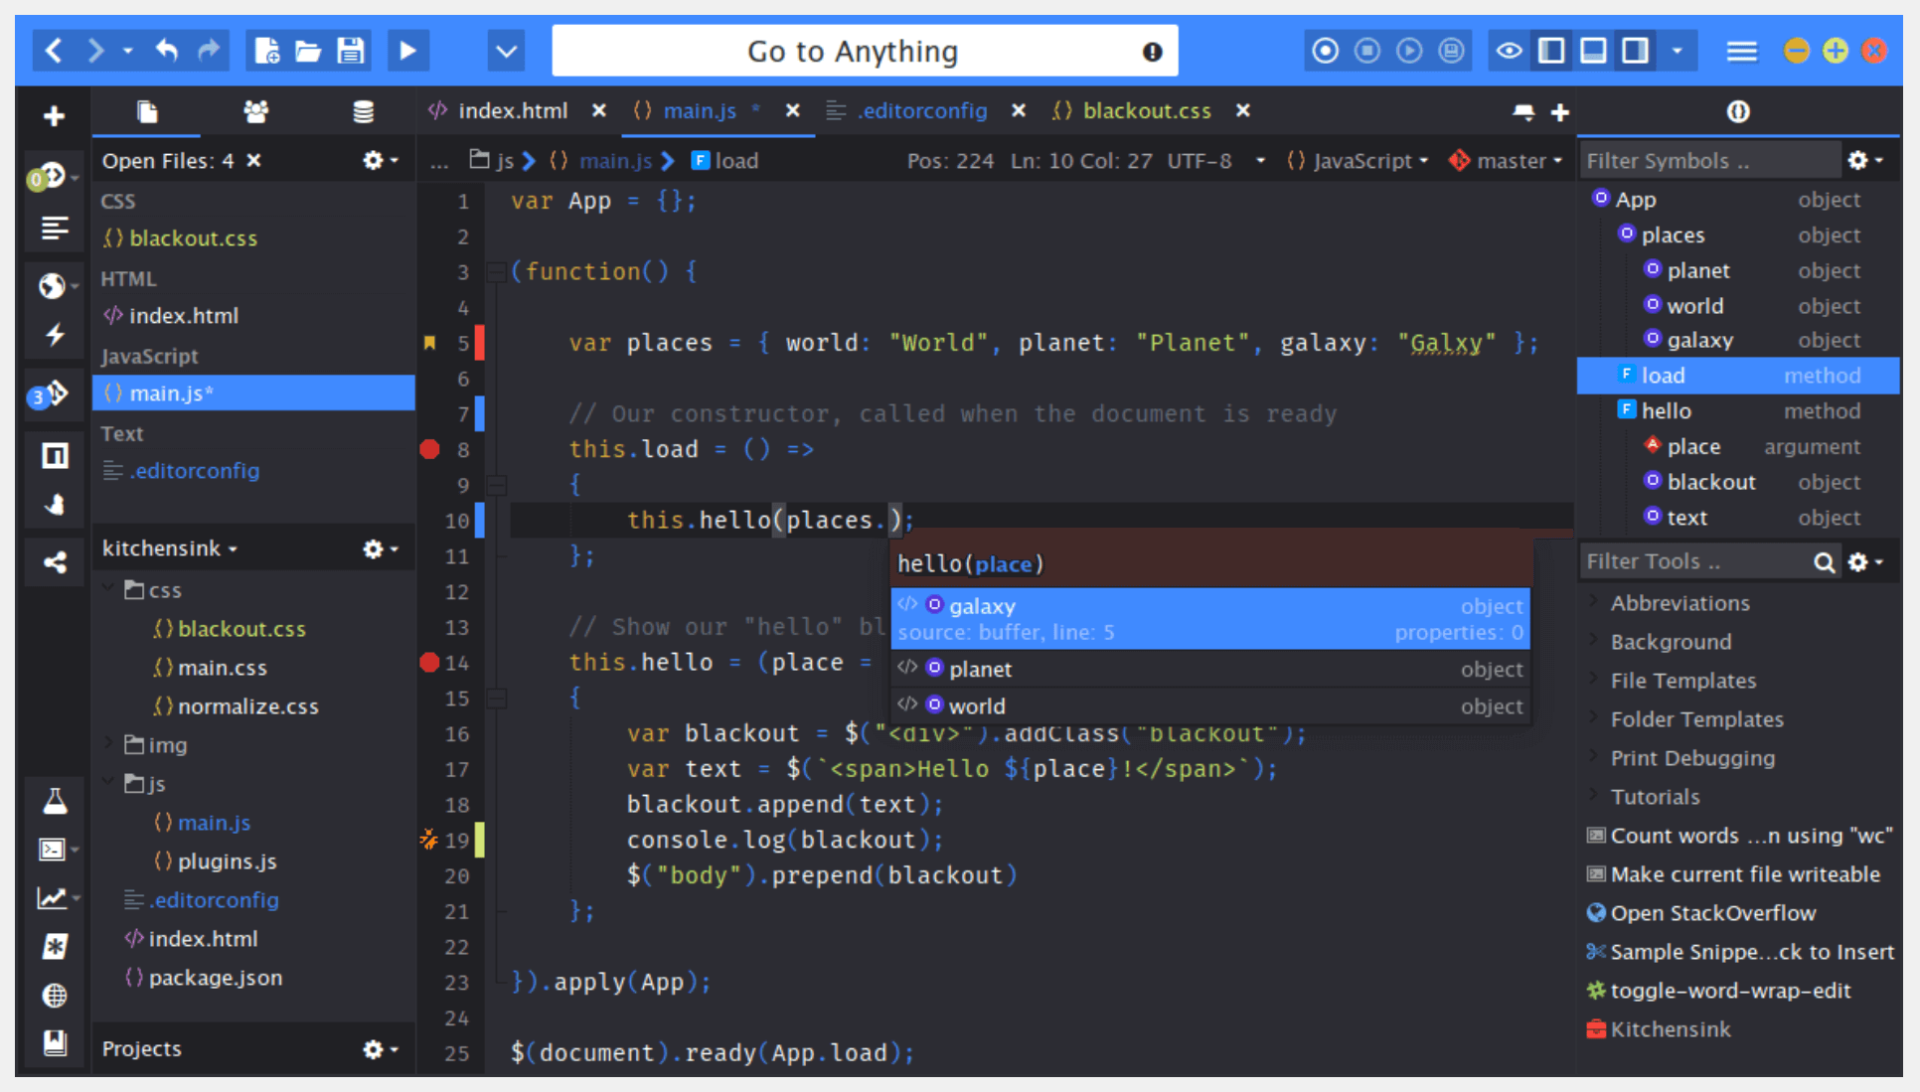Expand the Abbreviations toolbox folder

point(1593,603)
